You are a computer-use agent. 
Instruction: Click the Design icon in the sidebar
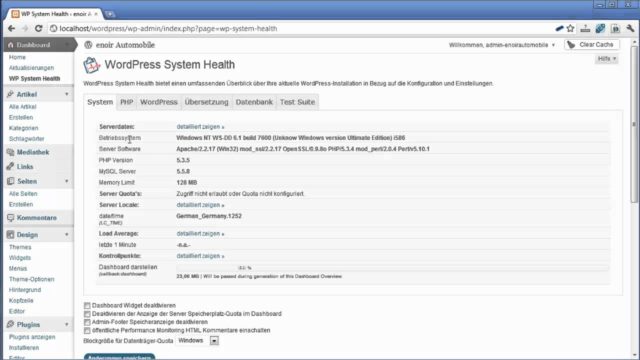click(11, 235)
